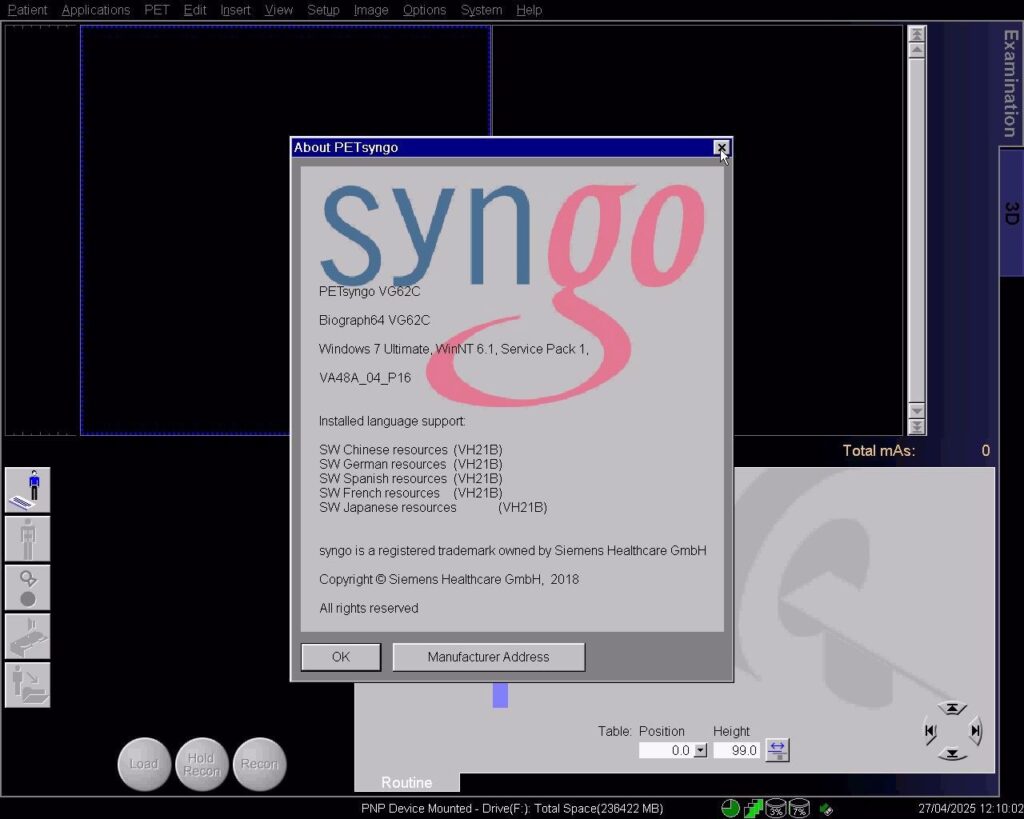Click the left skip-to-start navigation arrow
1024x819 pixels.
(930, 731)
